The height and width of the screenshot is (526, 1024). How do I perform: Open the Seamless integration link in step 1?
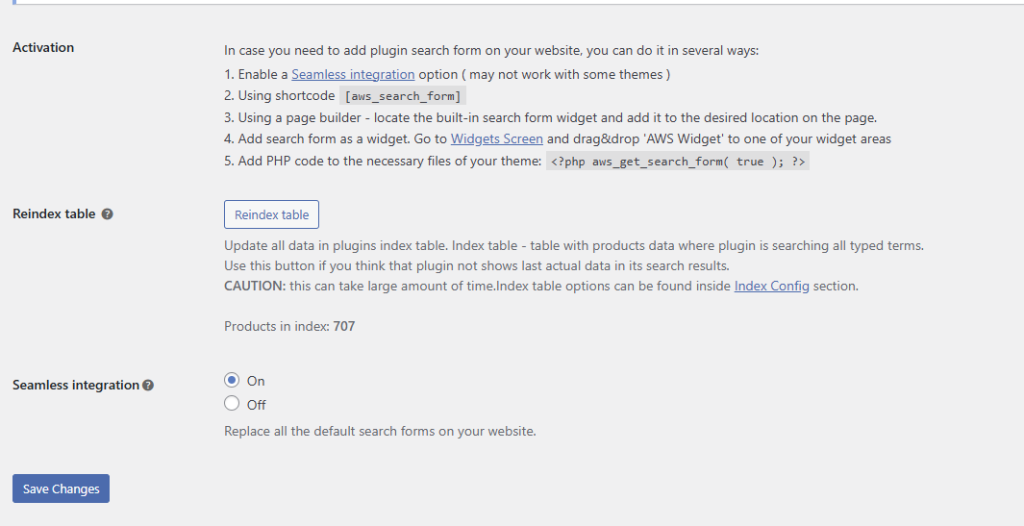353,74
